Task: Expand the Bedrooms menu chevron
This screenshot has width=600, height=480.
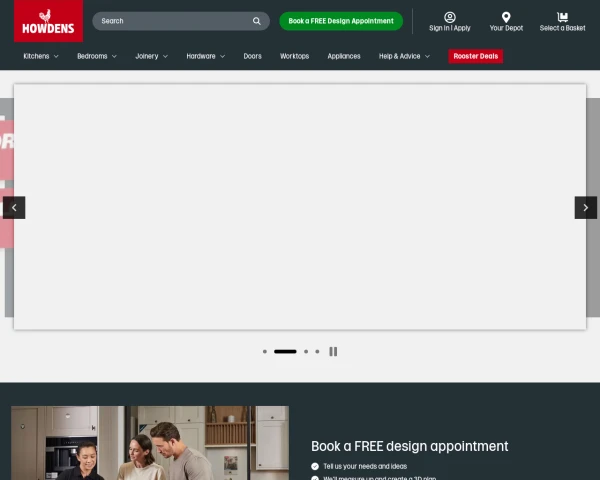Action: pos(114,56)
